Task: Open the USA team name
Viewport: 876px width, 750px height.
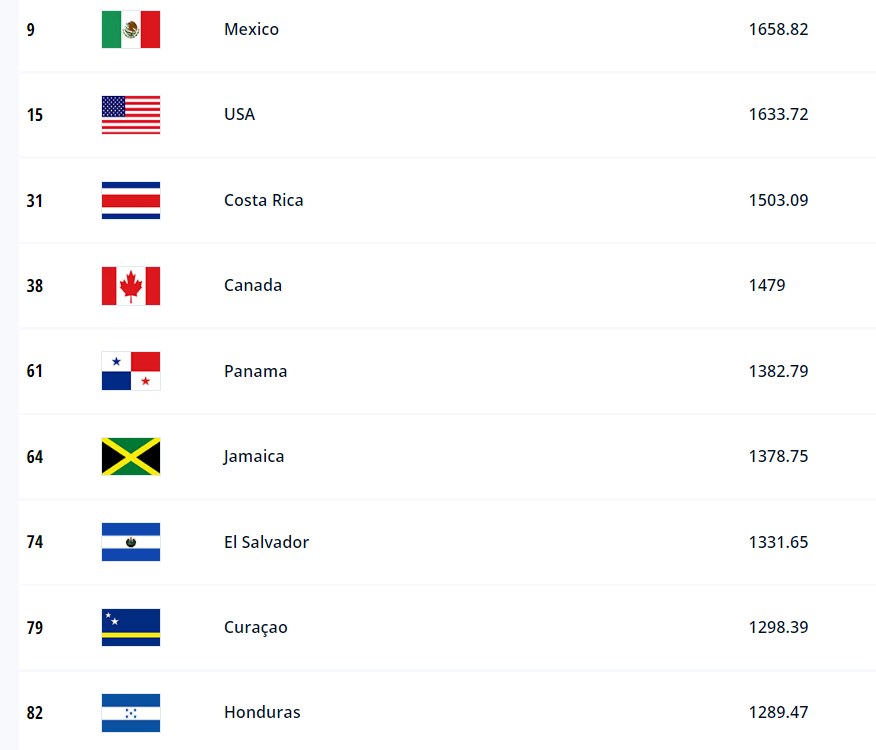Action: pos(239,115)
